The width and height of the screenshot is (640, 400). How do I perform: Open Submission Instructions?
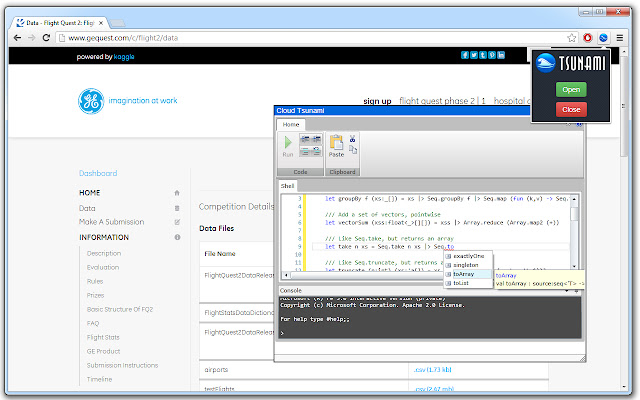click(x=122, y=365)
